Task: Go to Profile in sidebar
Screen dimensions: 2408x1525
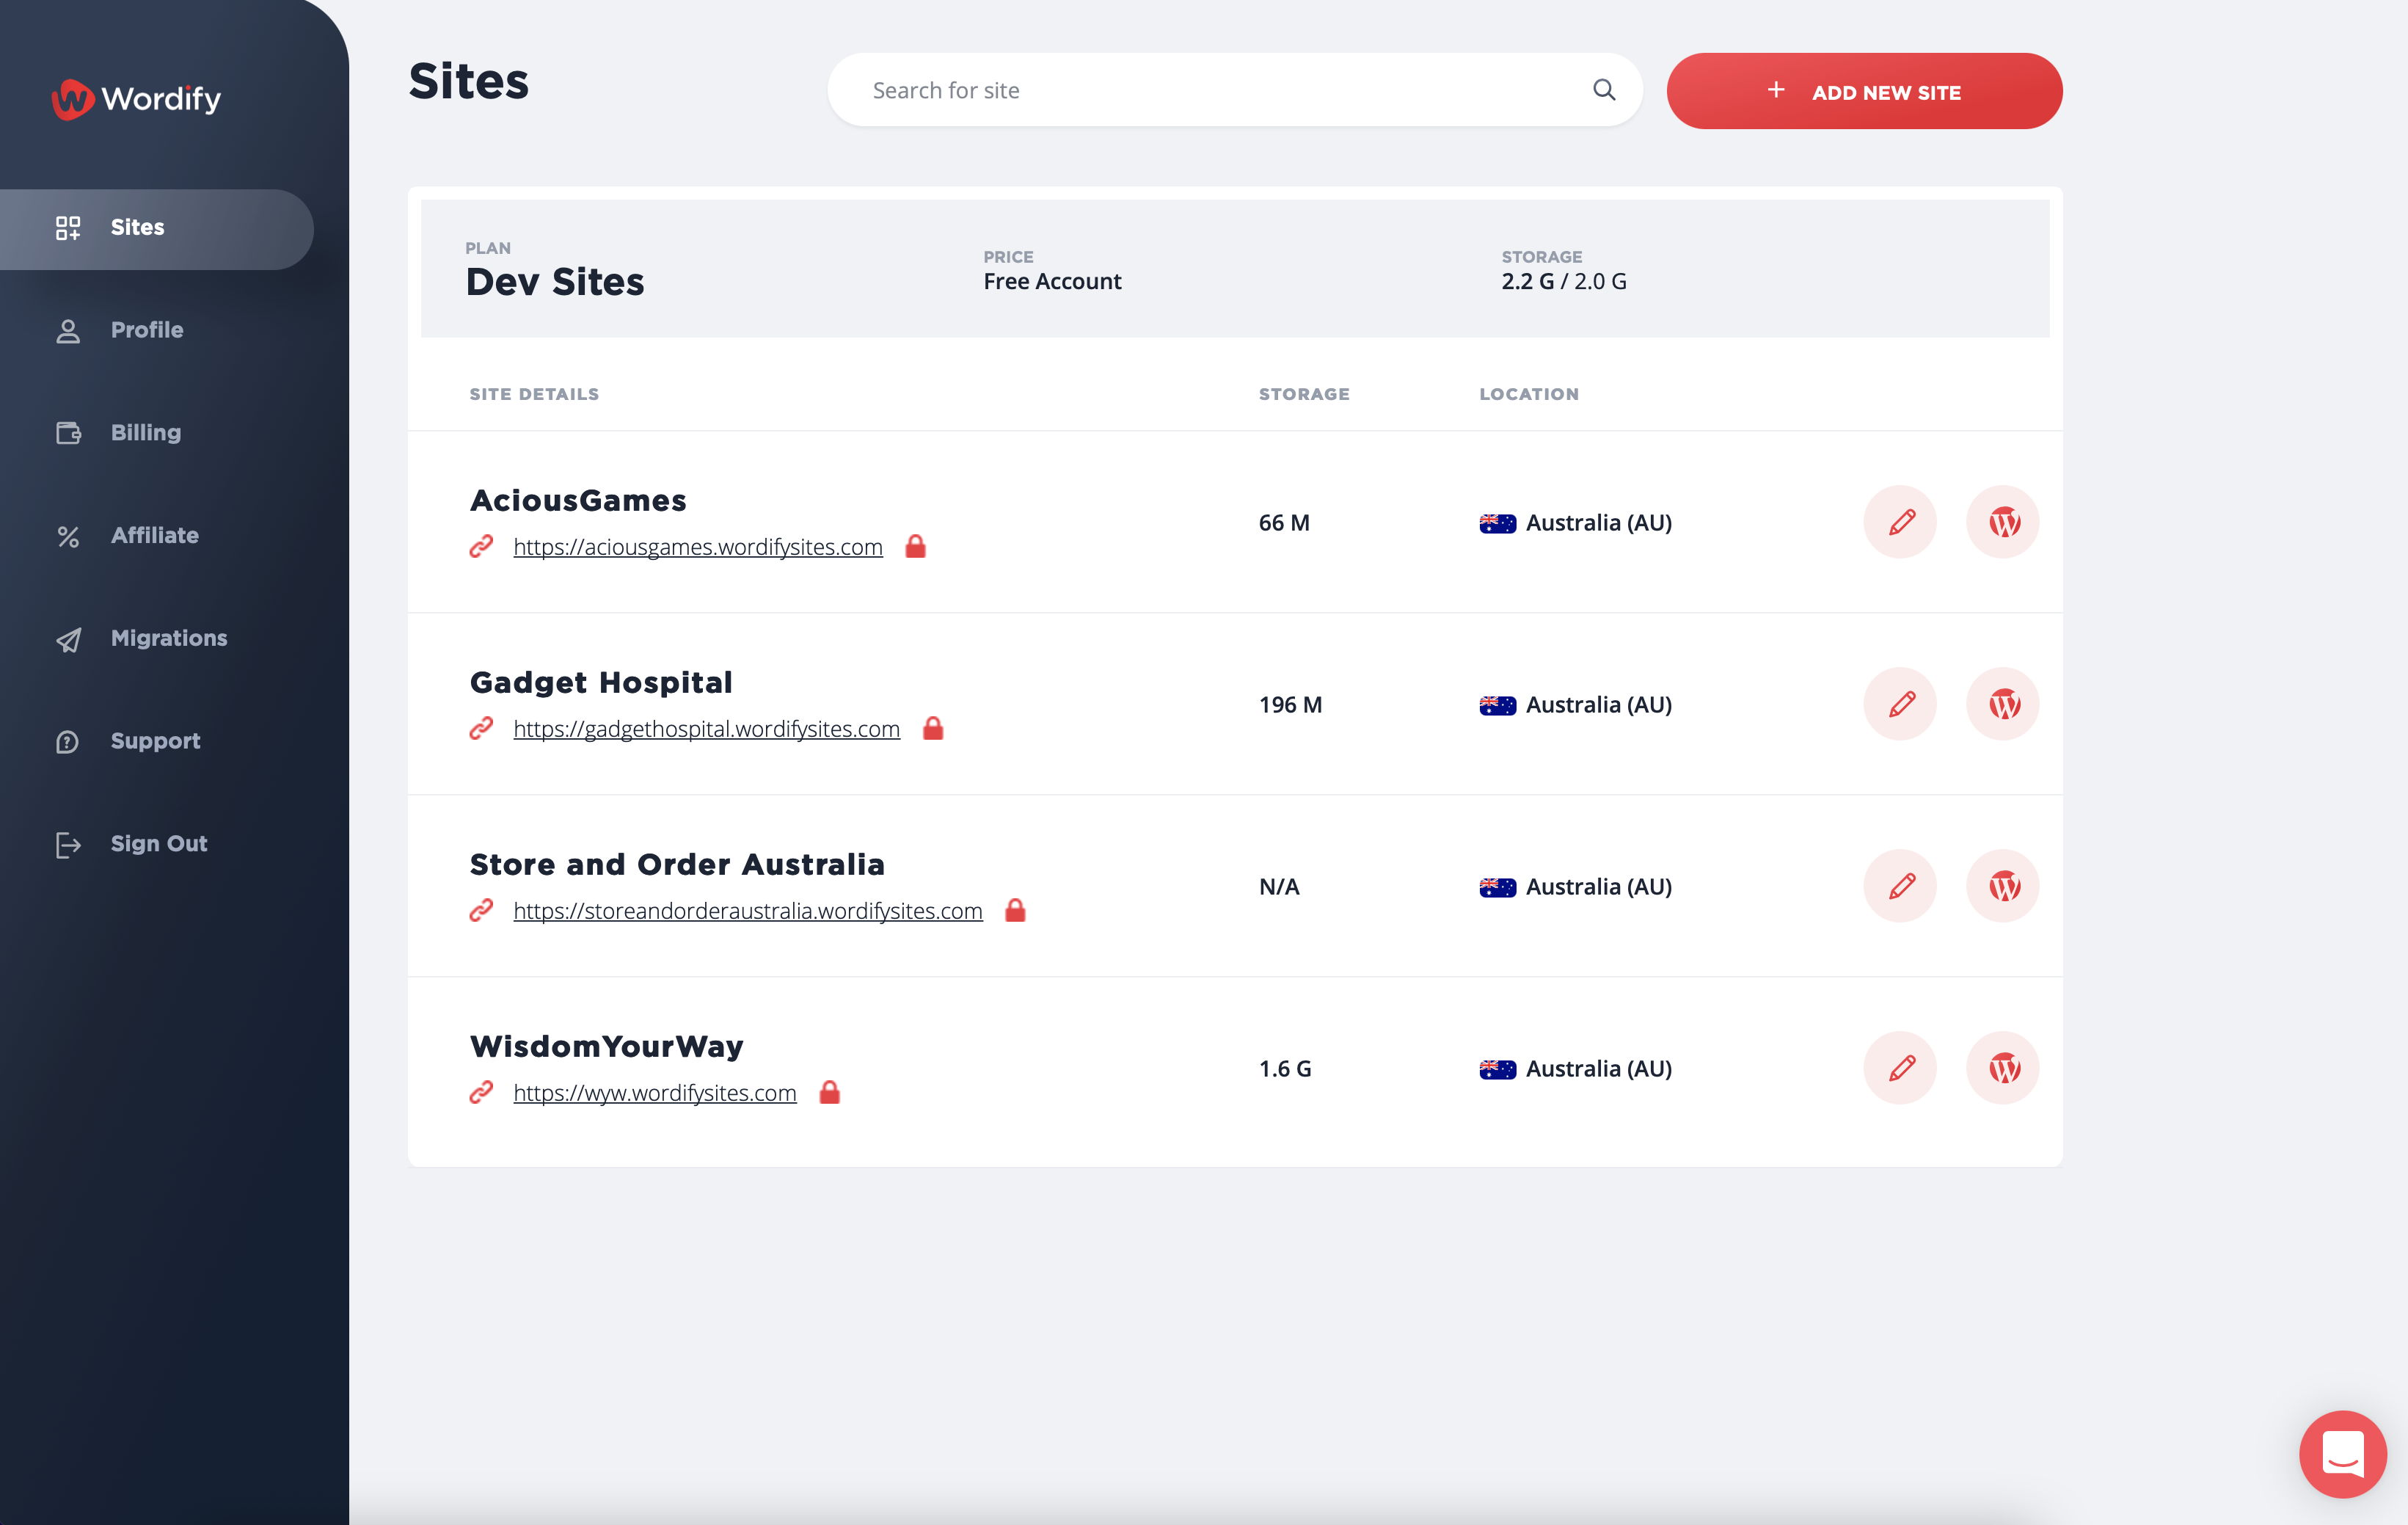Action: [147, 330]
